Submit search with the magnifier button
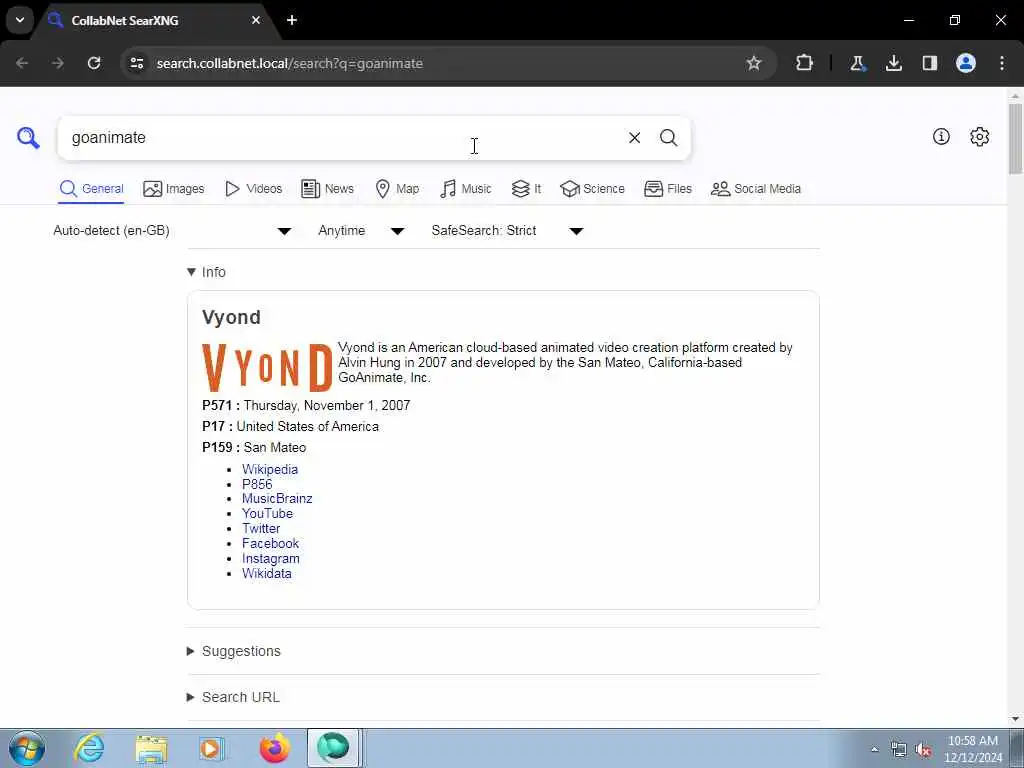Viewport: 1024px width, 768px height. pos(668,138)
